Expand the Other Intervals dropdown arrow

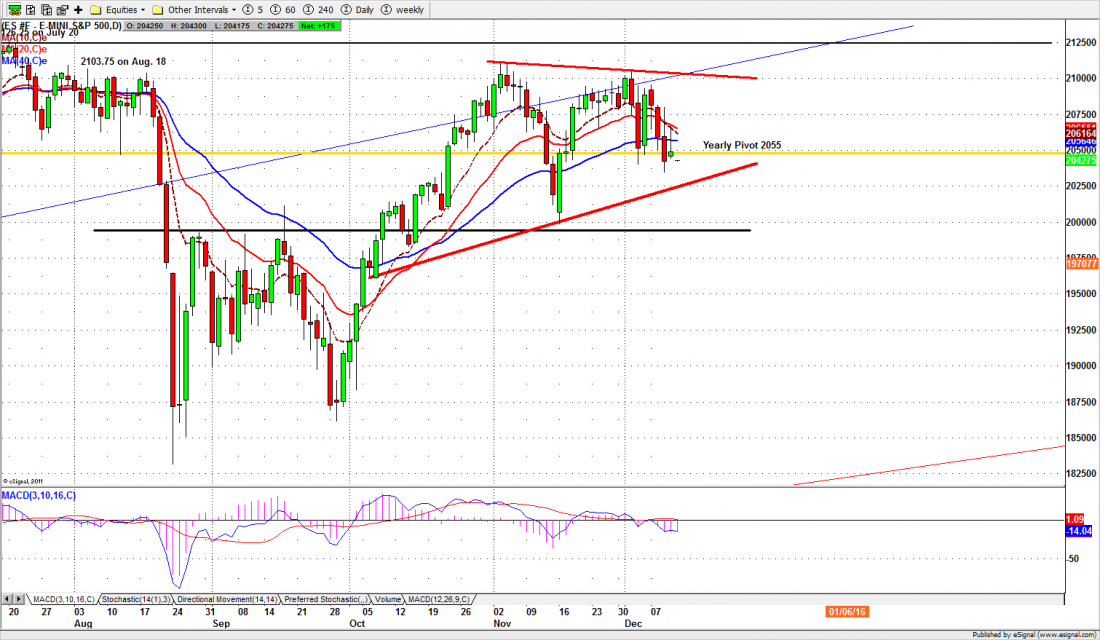(x=235, y=9)
